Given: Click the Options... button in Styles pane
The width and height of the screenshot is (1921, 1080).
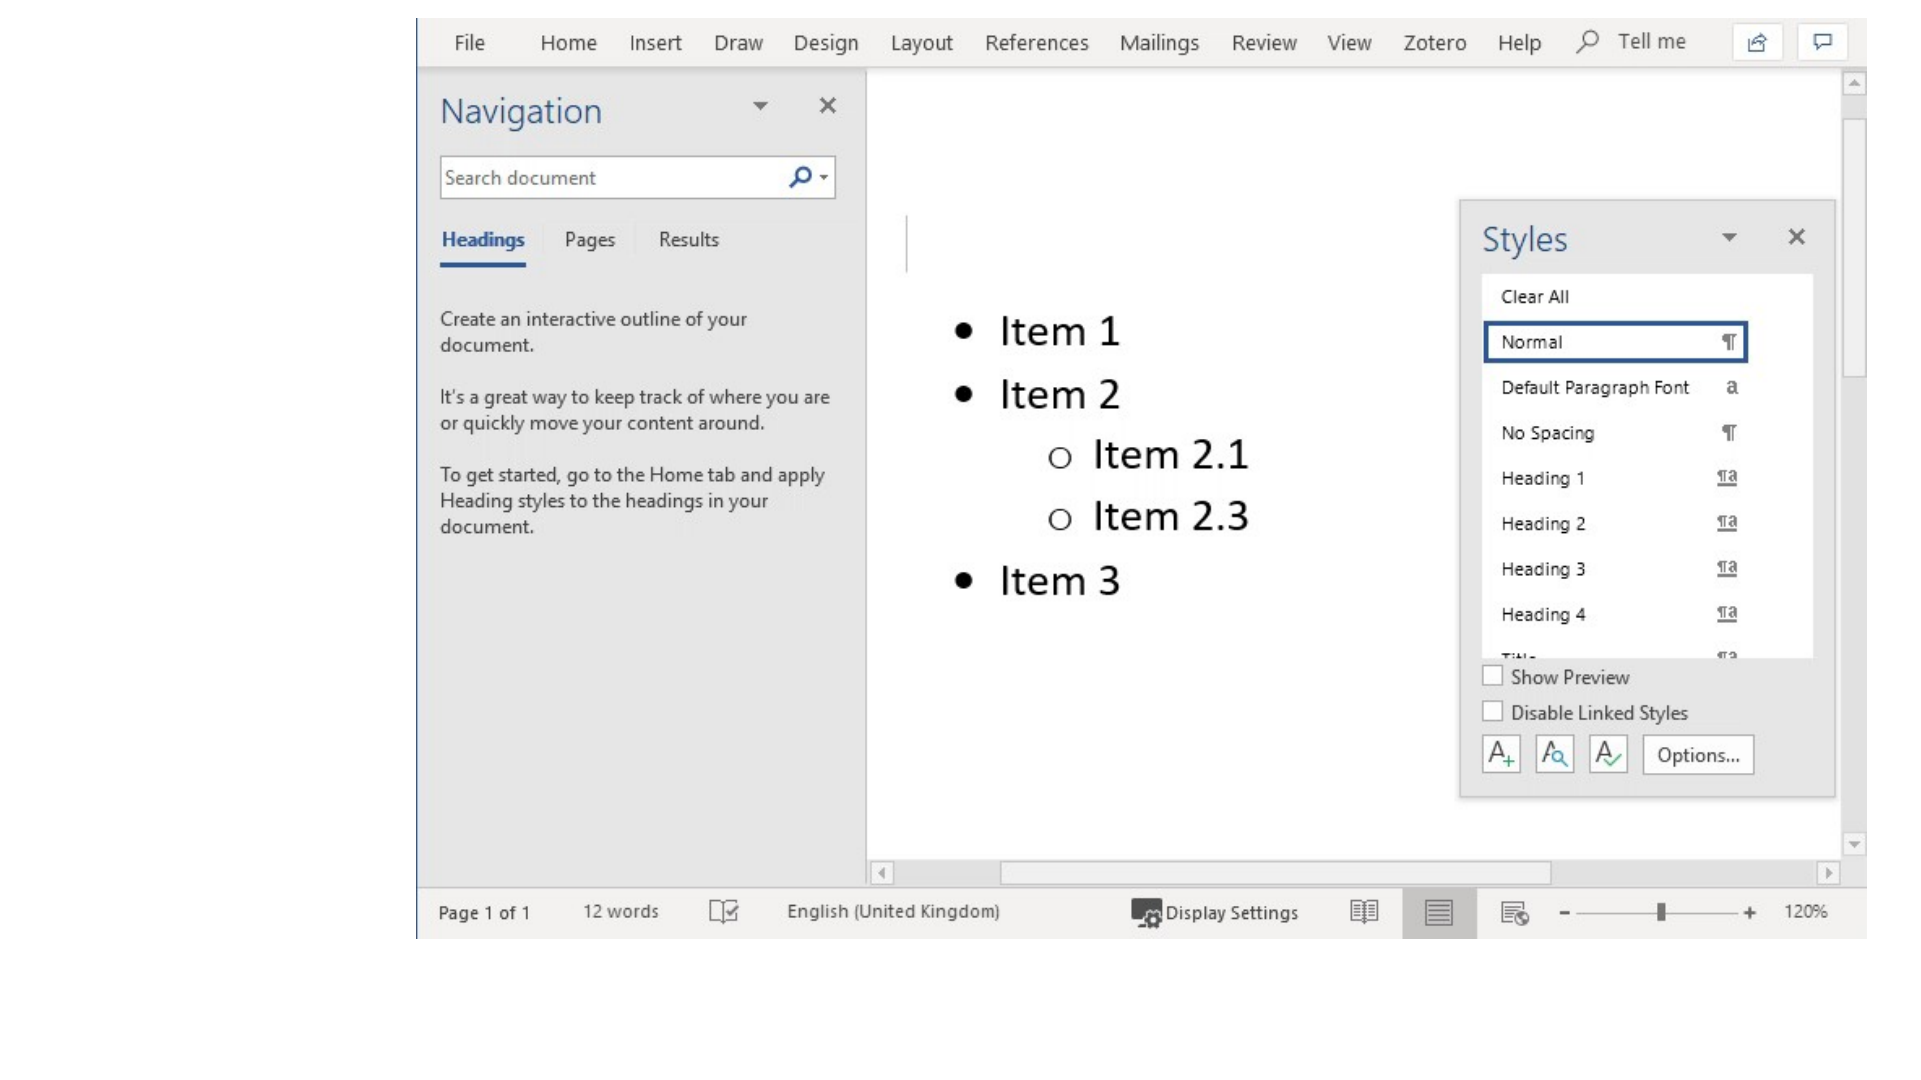Looking at the screenshot, I should pos(1698,755).
